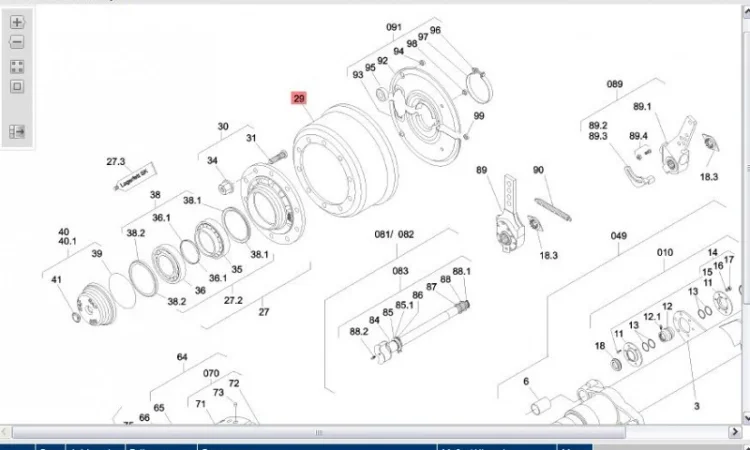
Task: Select callout 010 on the right assembly
Action: (x=665, y=253)
